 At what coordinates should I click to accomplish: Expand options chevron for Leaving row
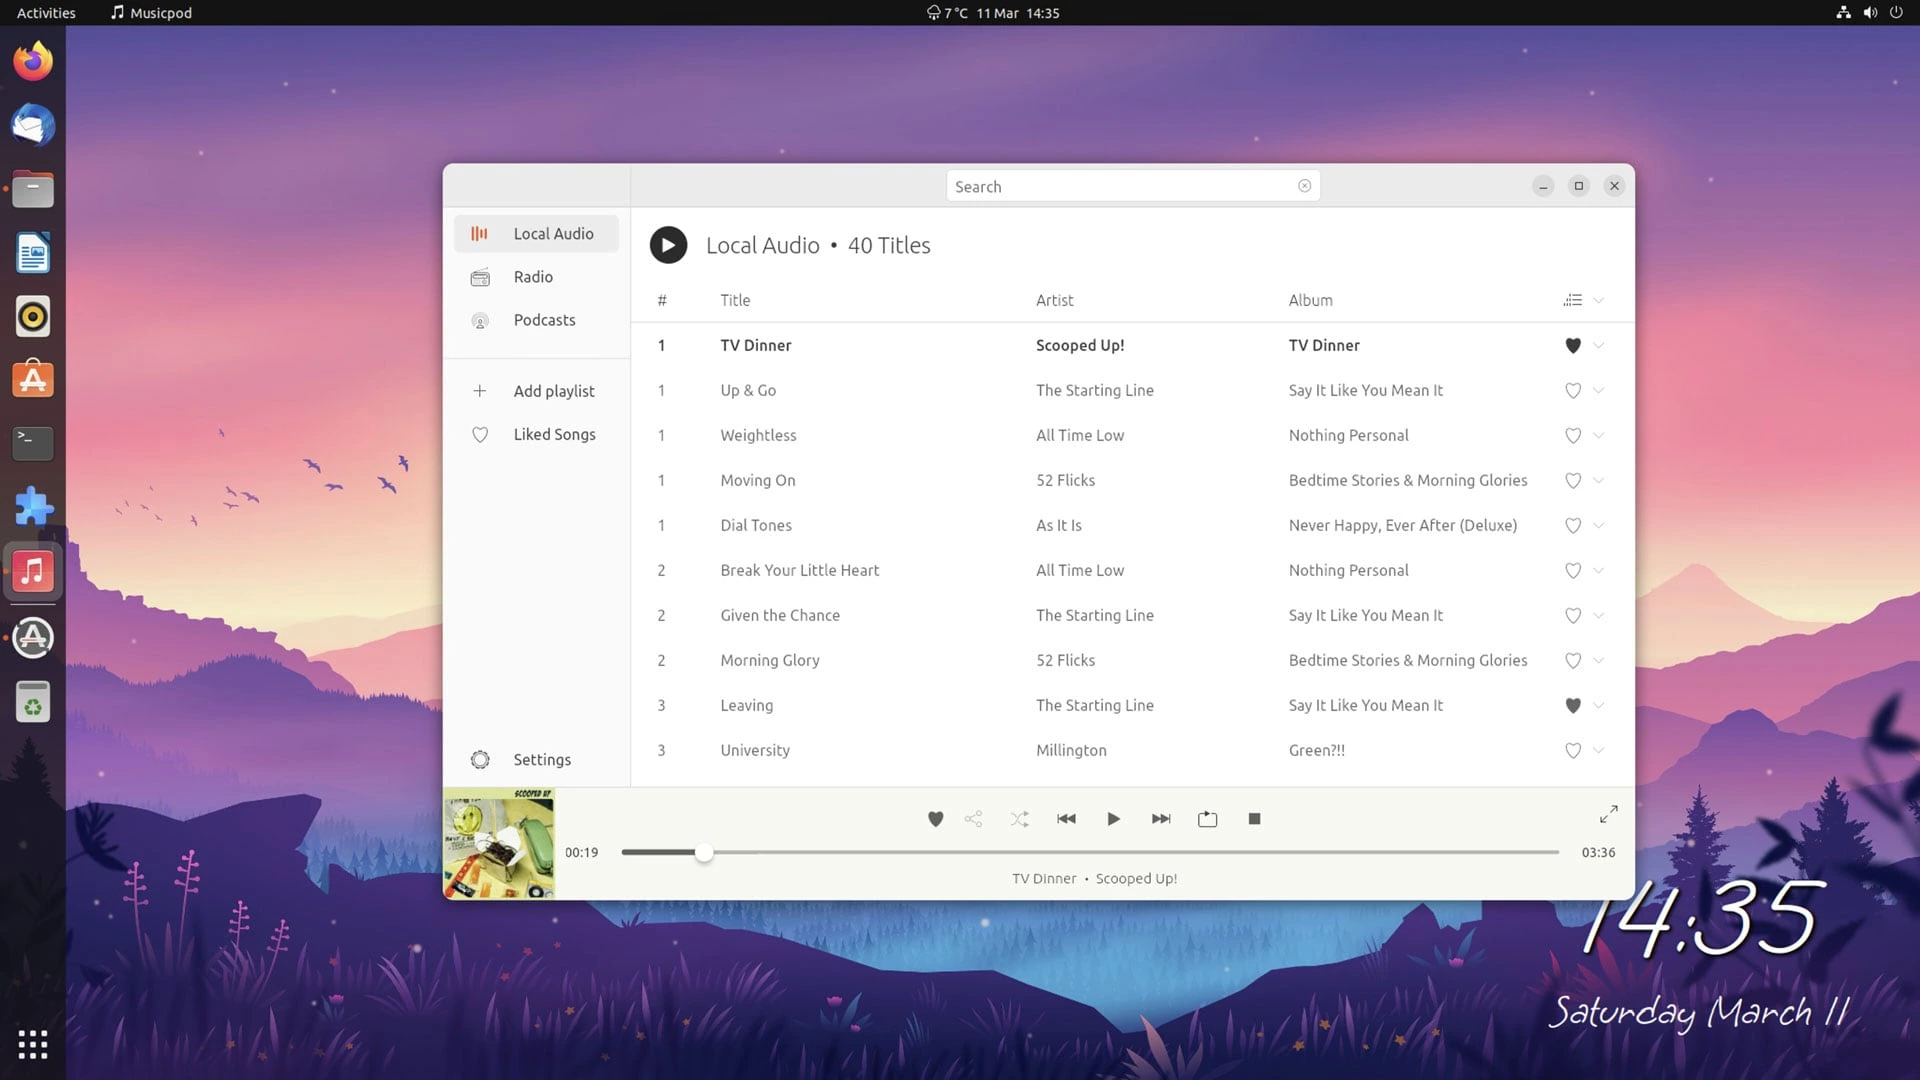1598,705
